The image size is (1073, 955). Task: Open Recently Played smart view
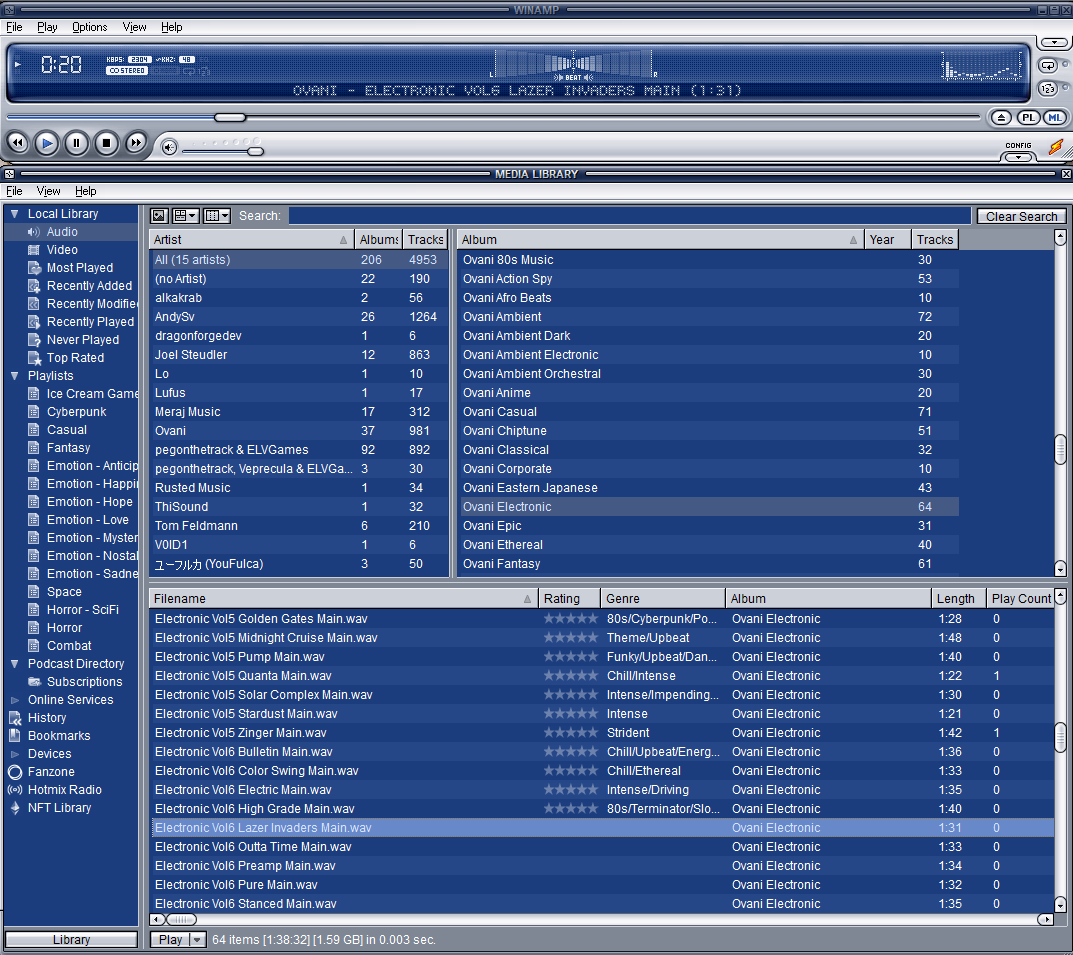pos(90,322)
